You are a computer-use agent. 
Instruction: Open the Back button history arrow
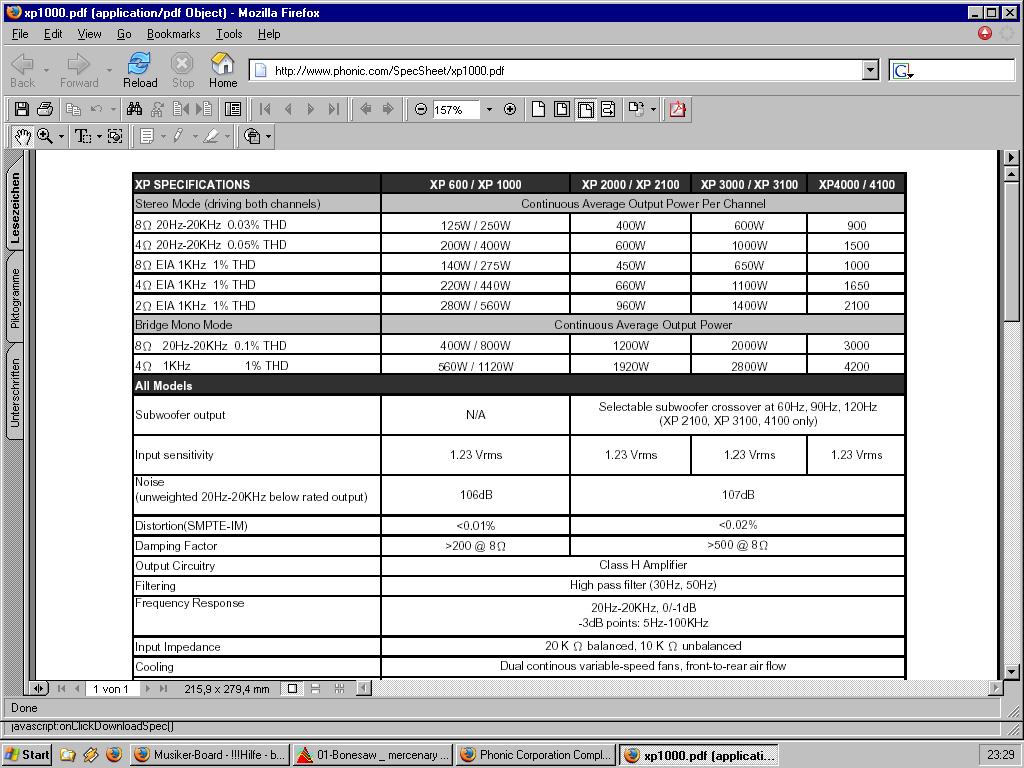point(46,69)
